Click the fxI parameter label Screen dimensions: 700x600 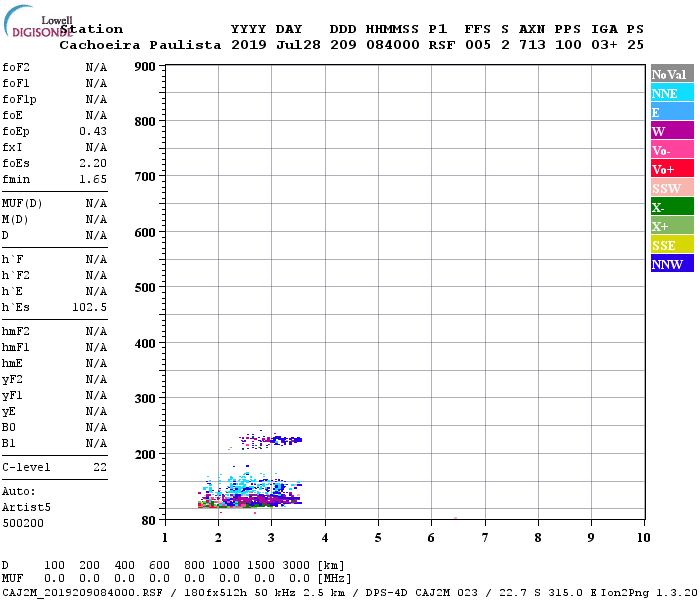[x=12, y=147]
